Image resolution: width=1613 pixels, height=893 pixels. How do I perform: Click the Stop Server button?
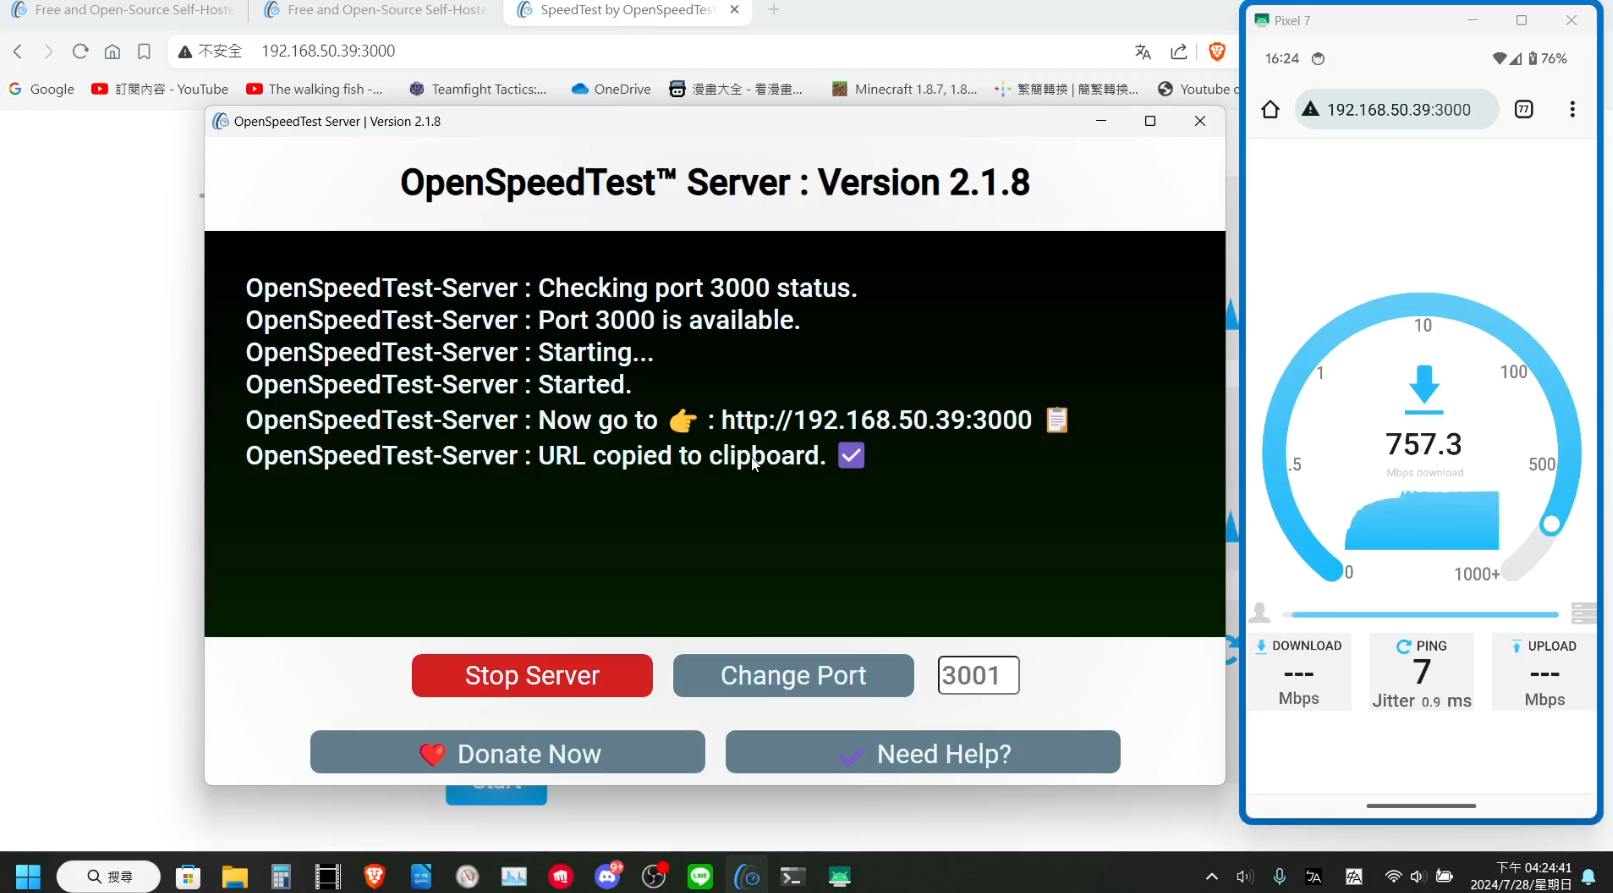[x=532, y=676]
